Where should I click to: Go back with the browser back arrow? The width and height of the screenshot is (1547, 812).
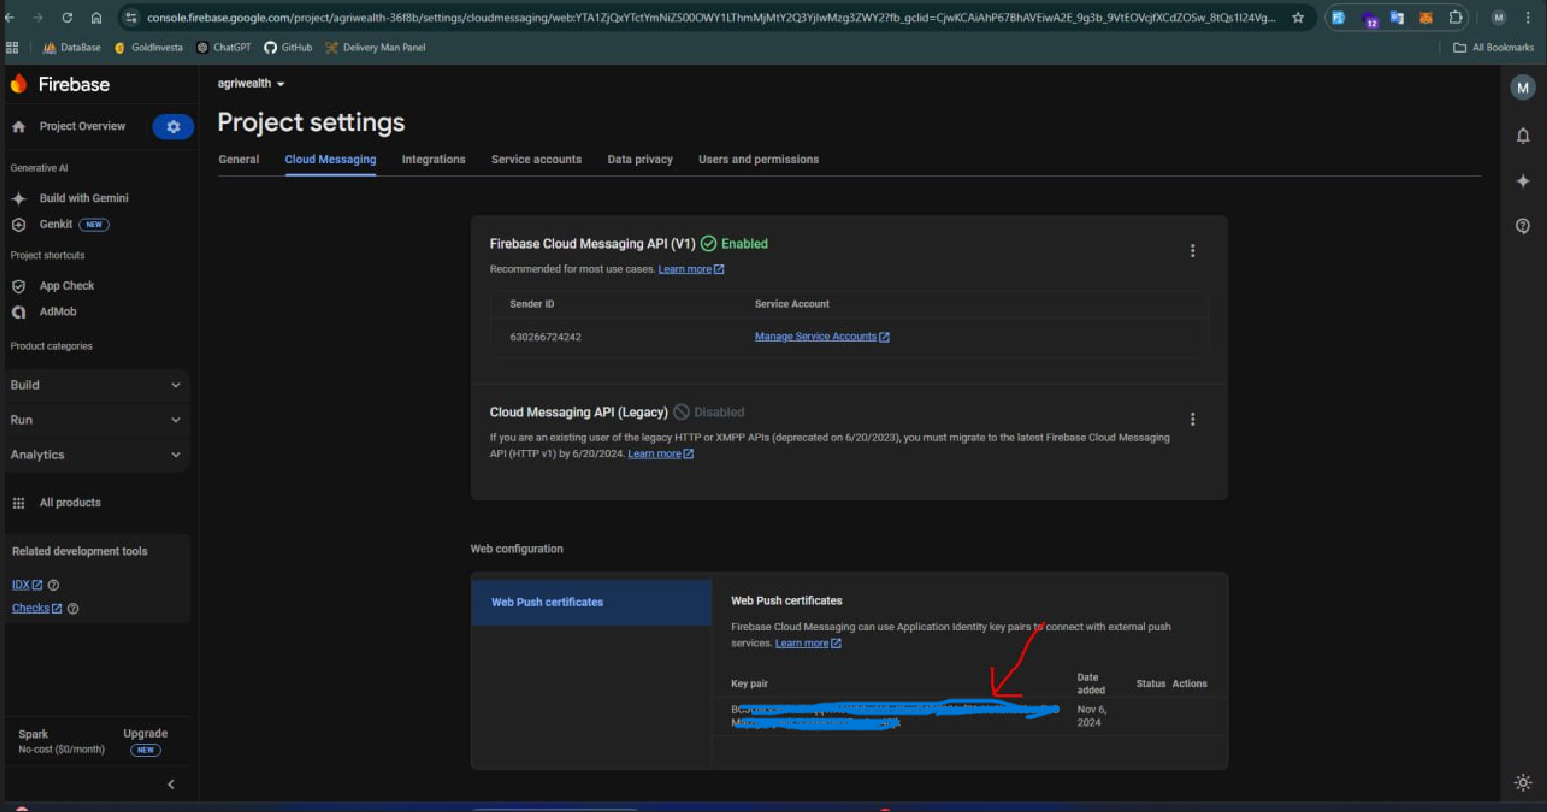tap(10, 18)
